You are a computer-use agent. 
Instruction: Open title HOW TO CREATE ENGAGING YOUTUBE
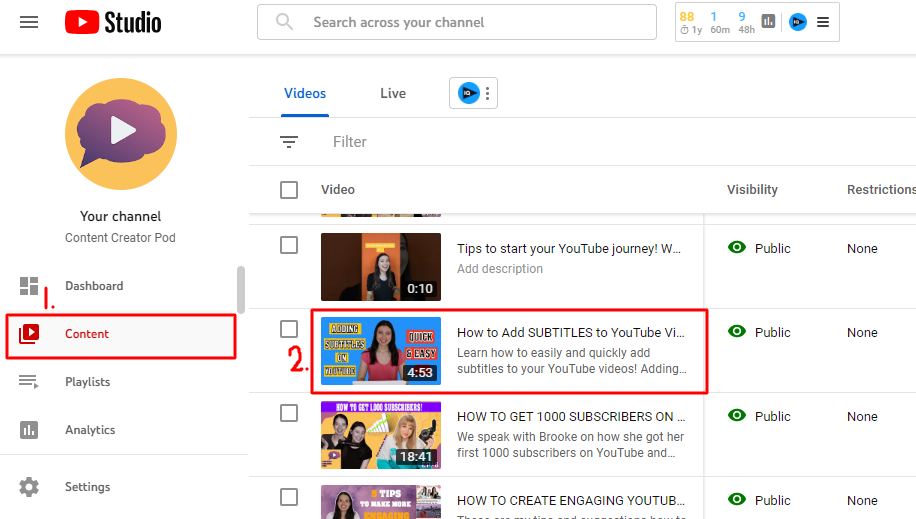571,501
